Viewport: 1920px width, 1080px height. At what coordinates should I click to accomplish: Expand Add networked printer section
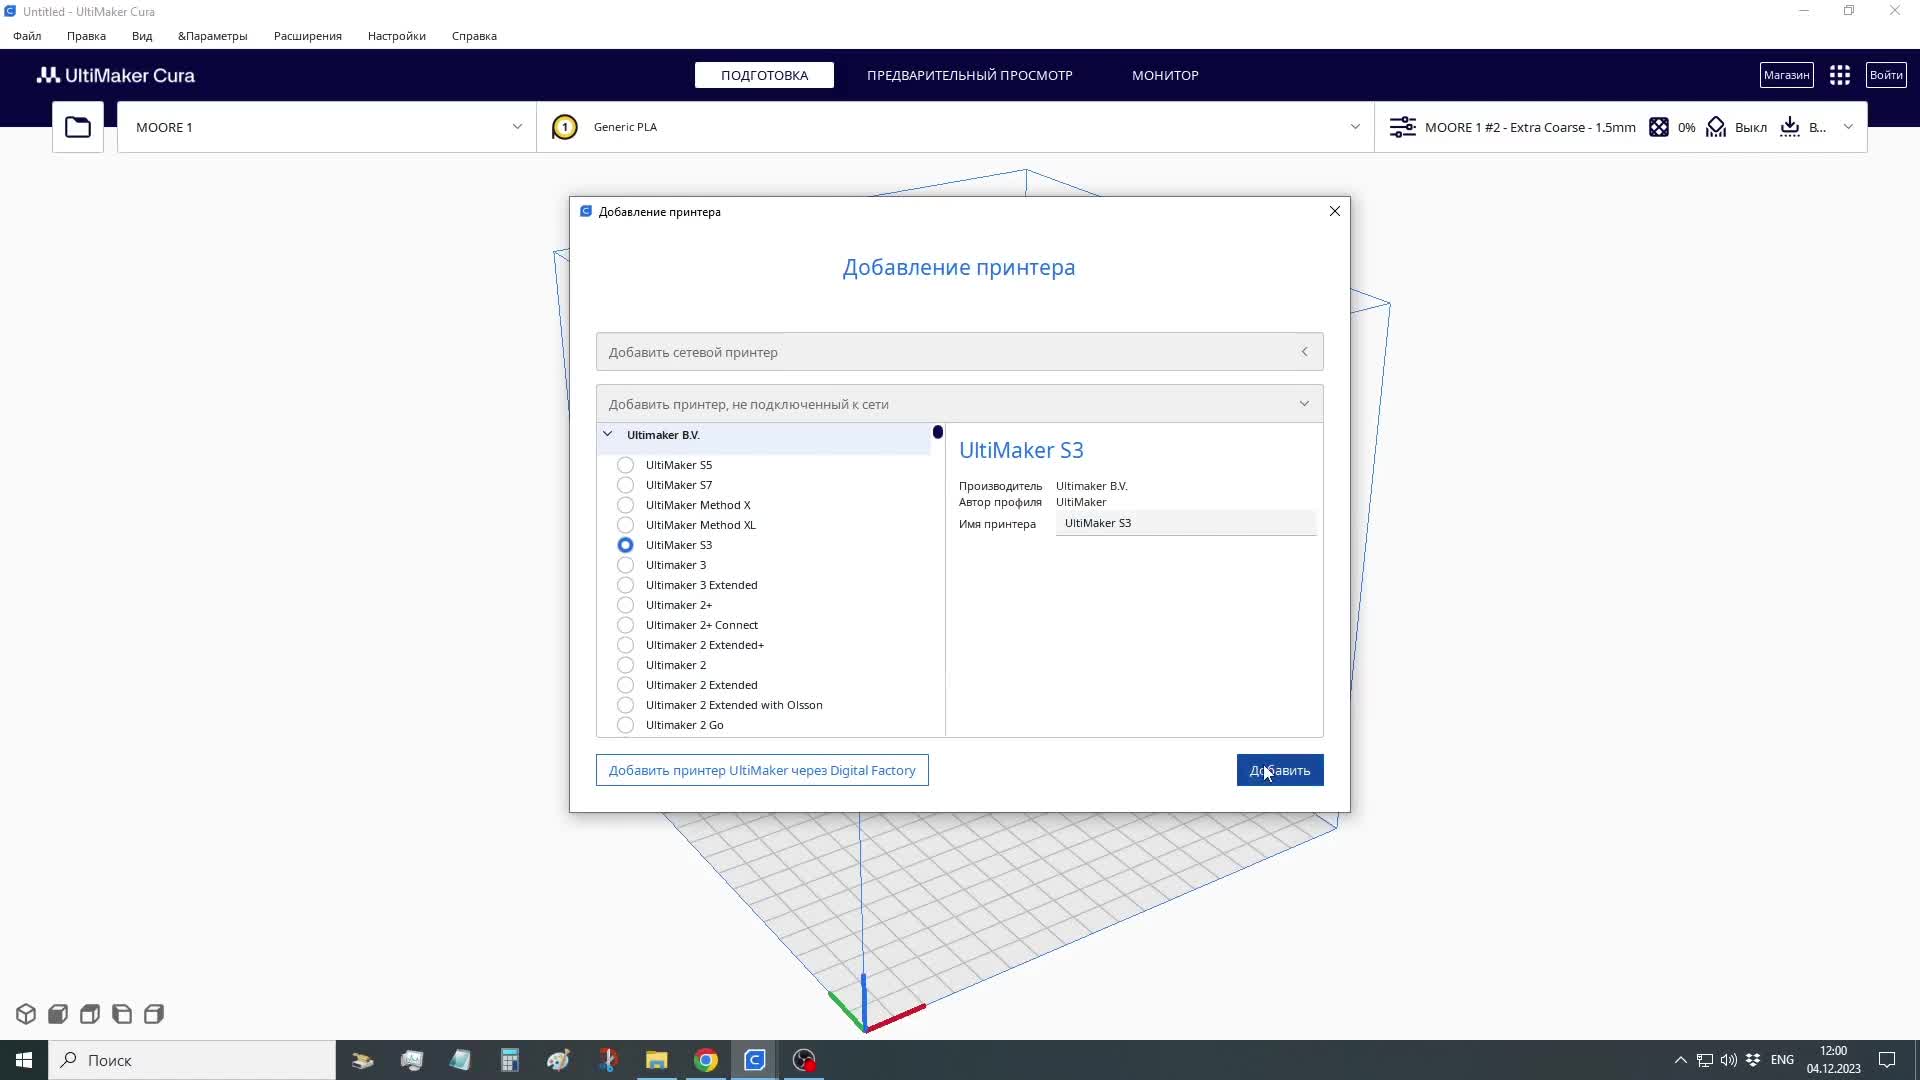coord(960,352)
